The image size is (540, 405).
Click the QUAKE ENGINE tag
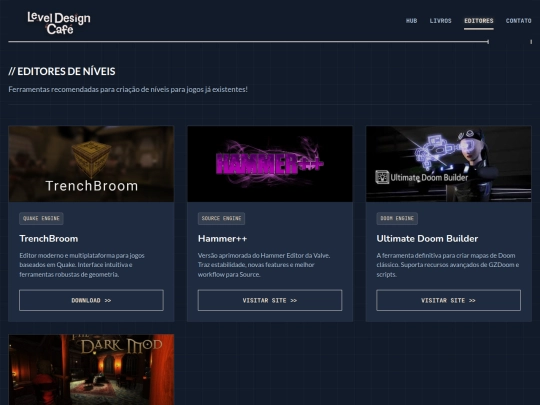pos(41,218)
